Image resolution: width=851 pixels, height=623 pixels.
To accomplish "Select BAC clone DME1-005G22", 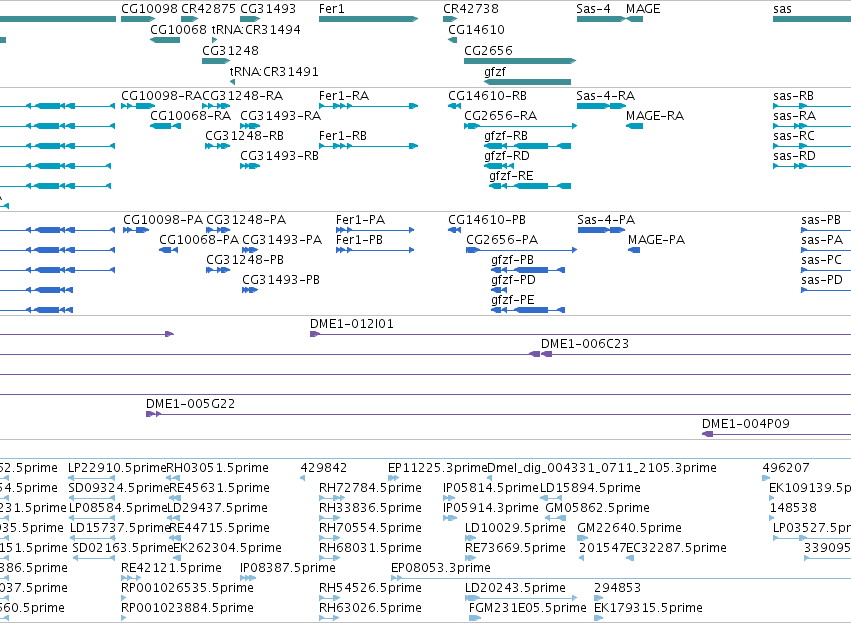I will pyautogui.click(x=190, y=405).
